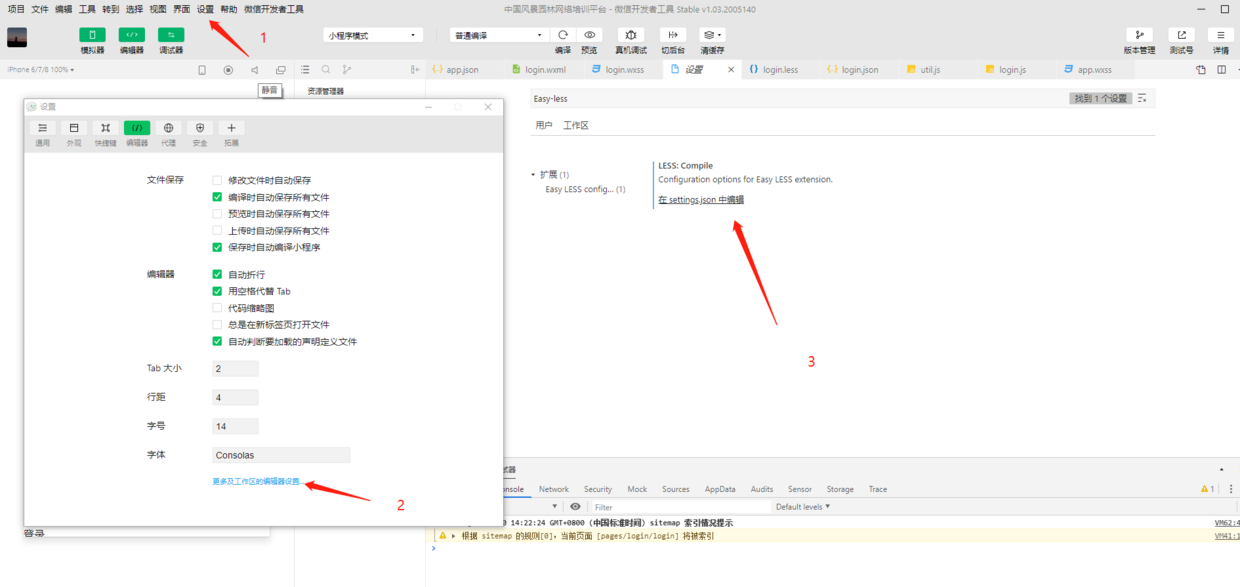
Task: Enable 修改文件时自动保存 checkbox
Action: 217,180
